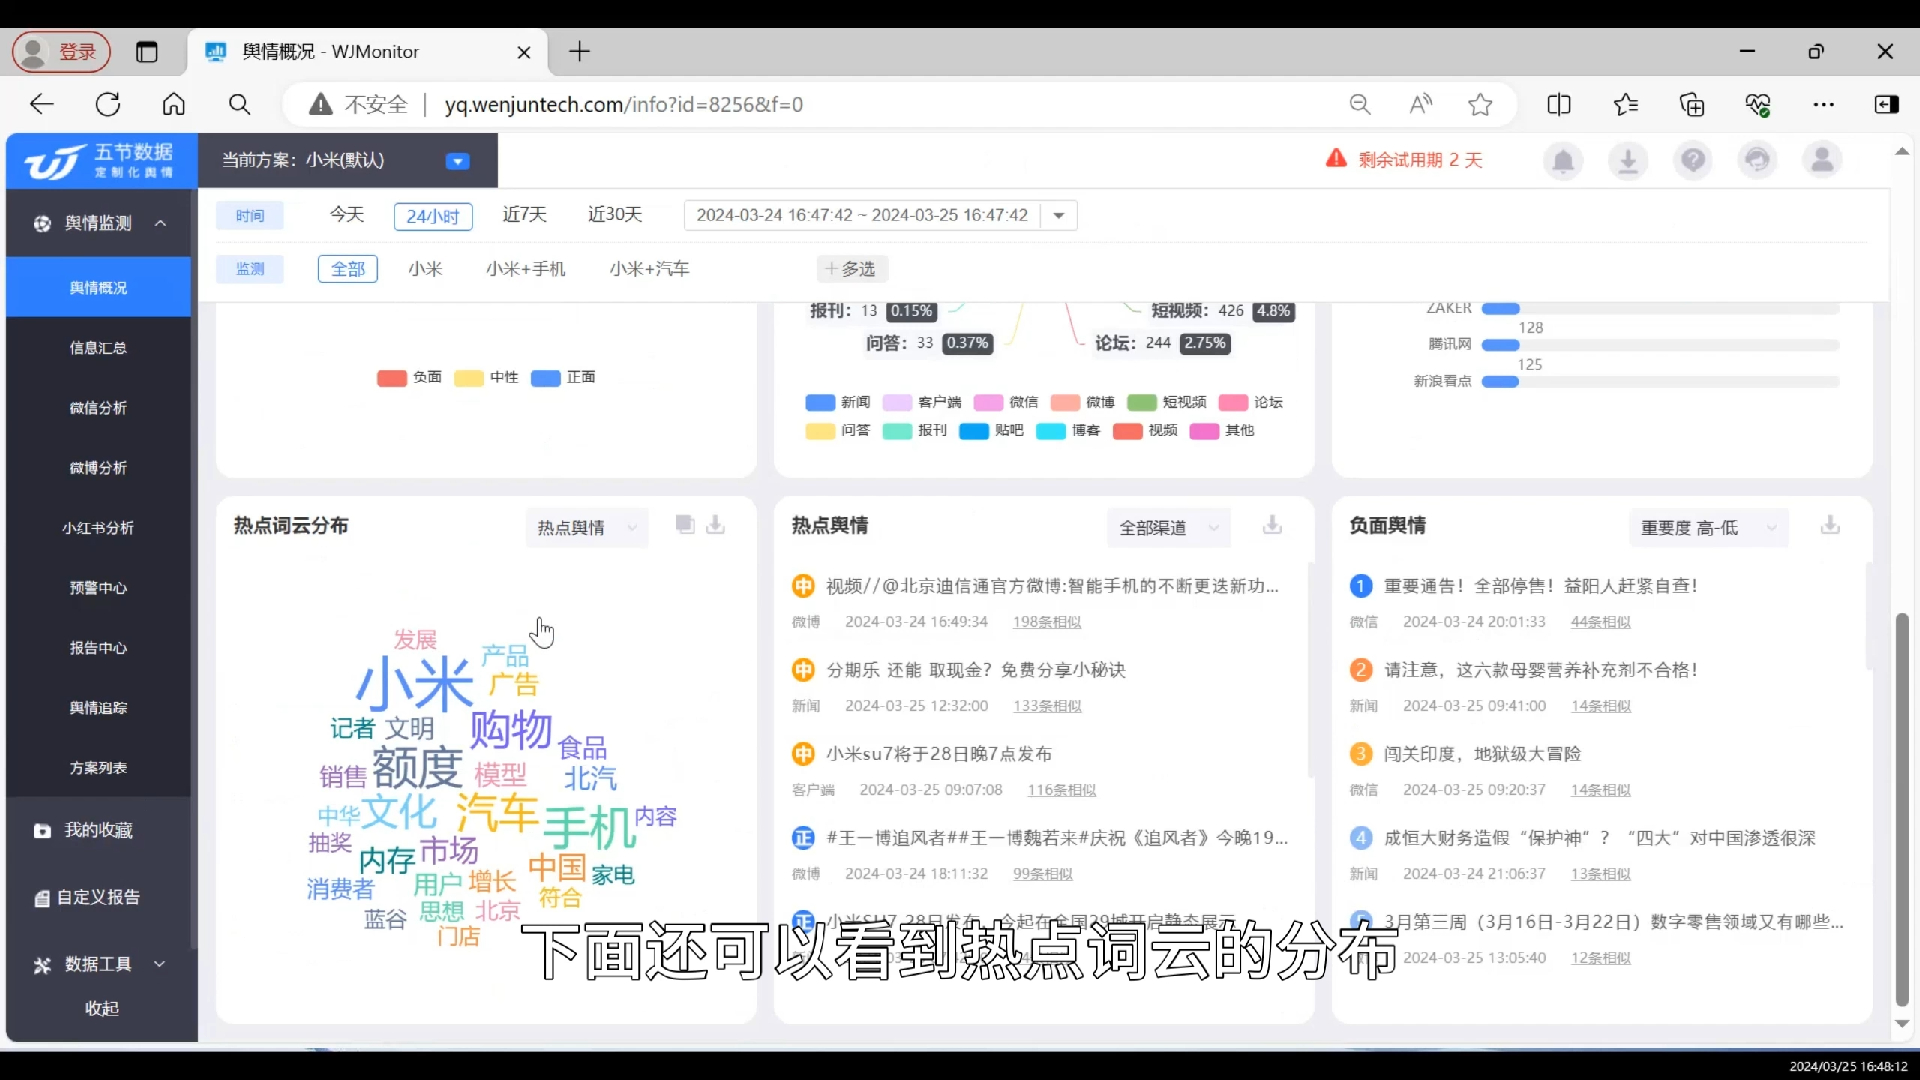This screenshot has width=1920, height=1080.
Task: Download the 负面舆情 list
Action: pos(1830,525)
